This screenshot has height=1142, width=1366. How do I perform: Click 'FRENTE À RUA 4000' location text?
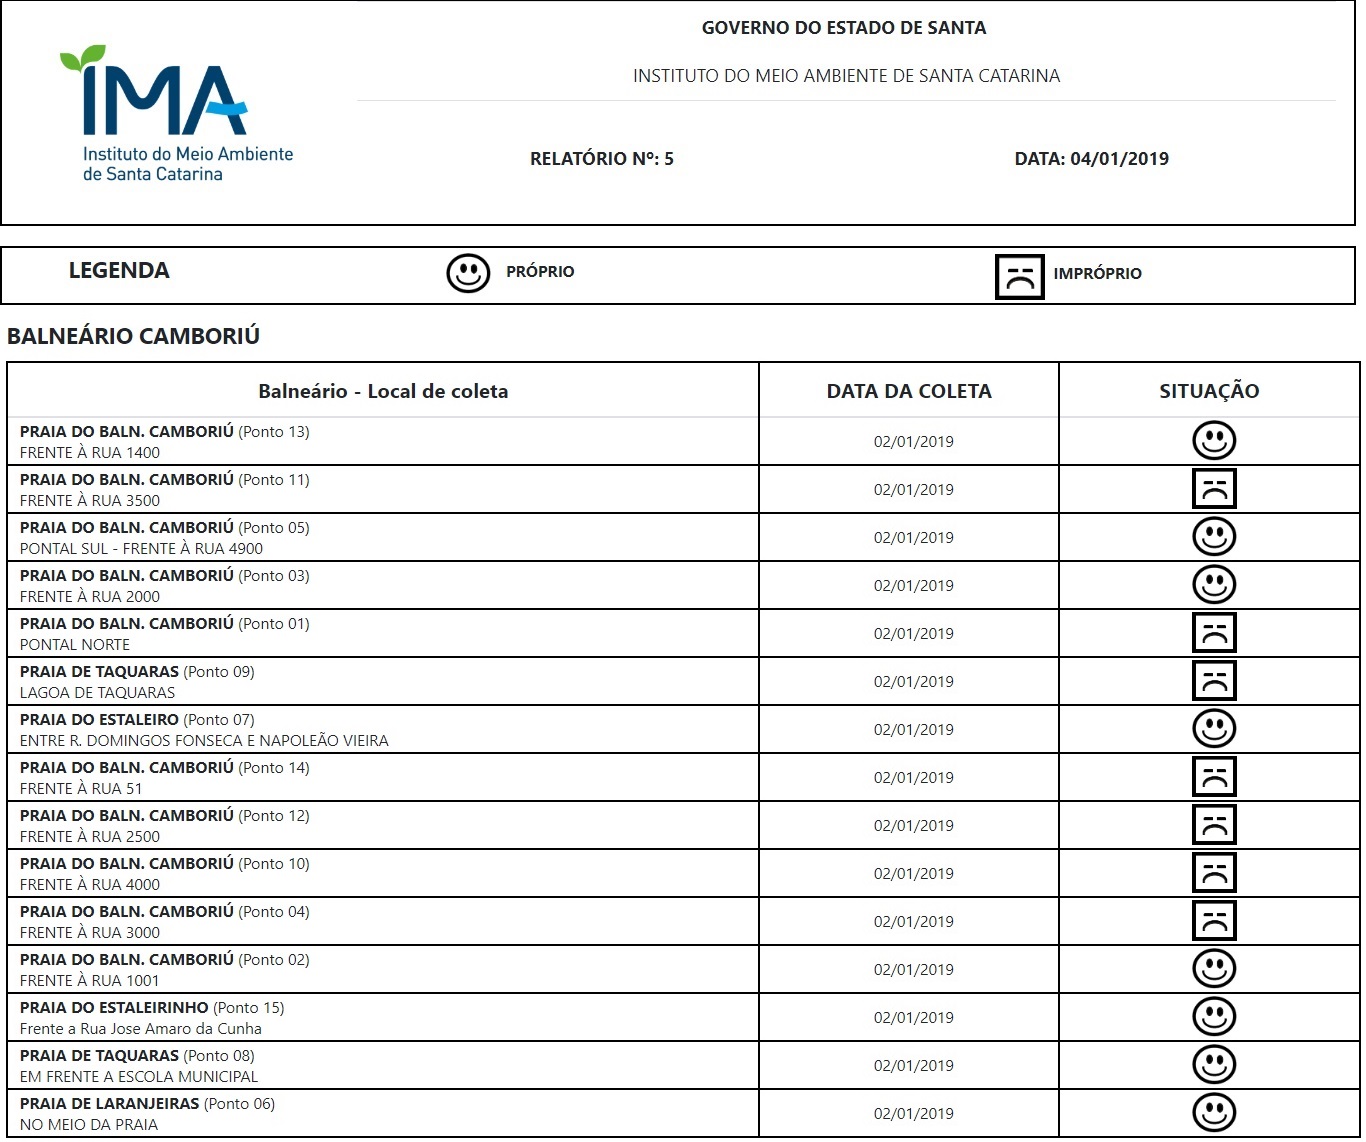tap(90, 884)
